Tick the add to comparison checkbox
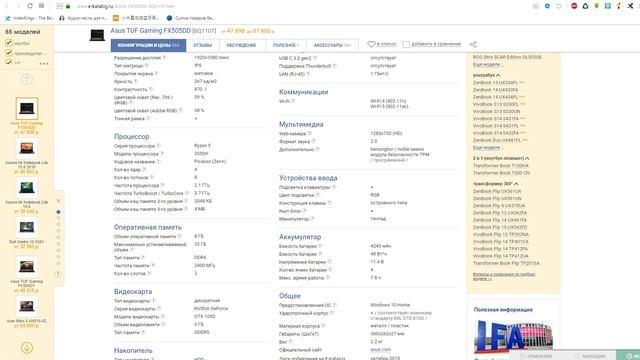640x360 pixels. pyautogui.click(x=406, y=44)
